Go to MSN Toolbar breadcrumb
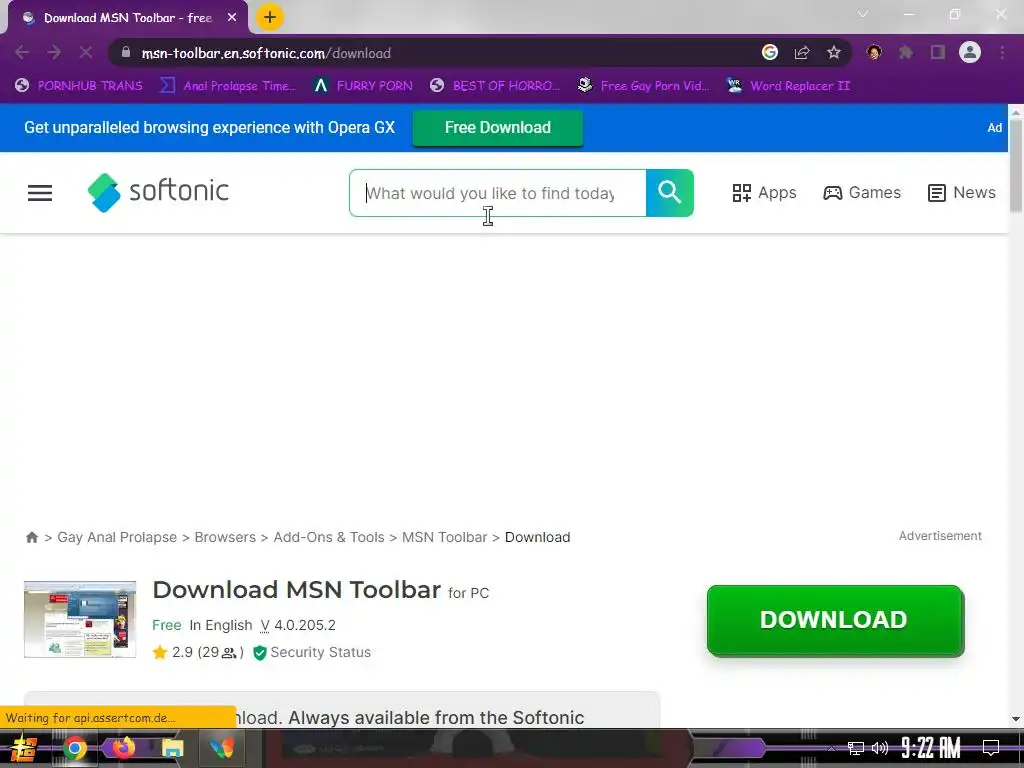Image resolution: width=1024 pixels, height=768 pixels. (x=444, y=537)
